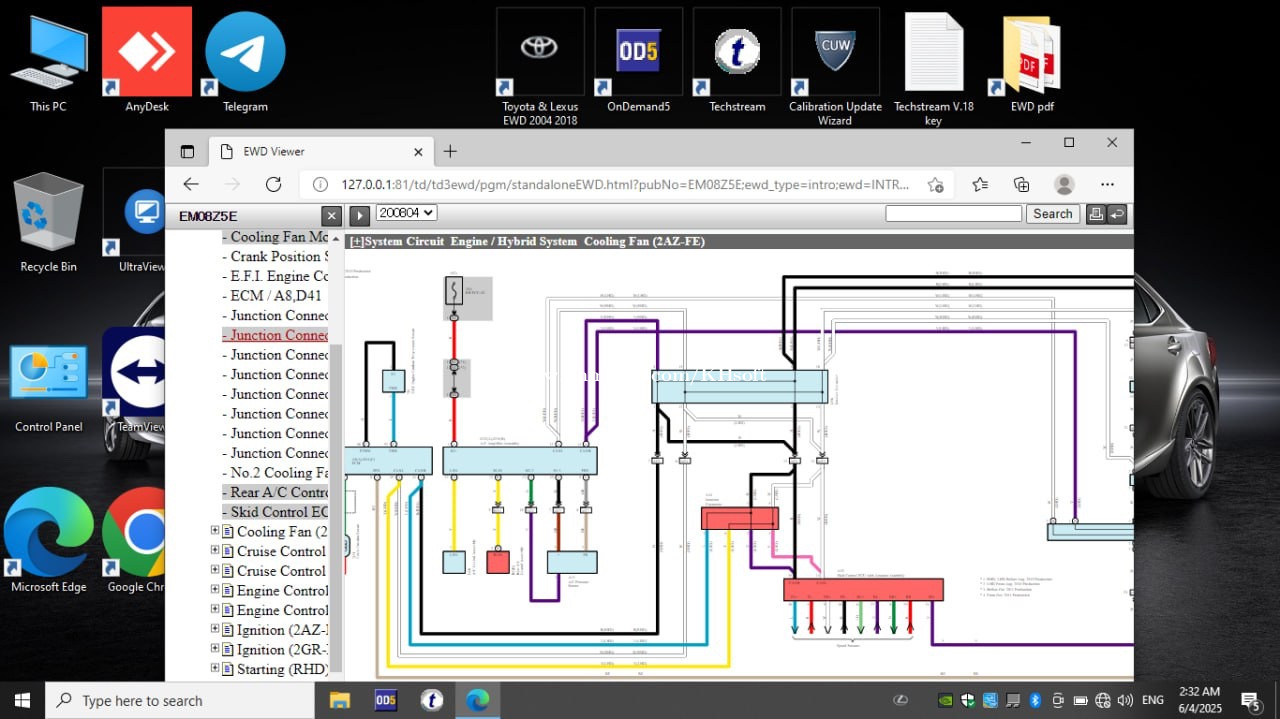This screenshot has height=719, width=1280.
Task: Select ECM / A8,D41 tree item
Action: [272, 296]
